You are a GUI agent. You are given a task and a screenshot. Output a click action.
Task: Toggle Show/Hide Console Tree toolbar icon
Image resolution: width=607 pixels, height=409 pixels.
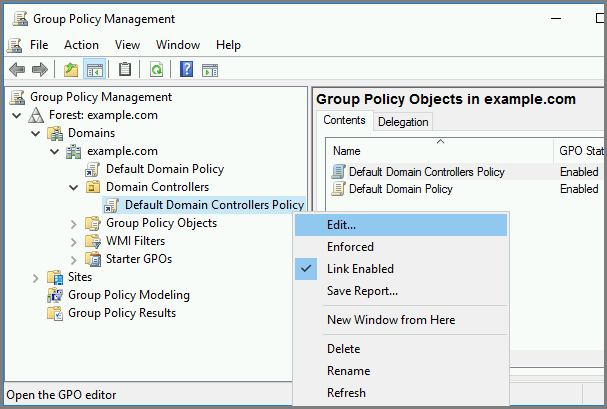[x=95, y=69]
